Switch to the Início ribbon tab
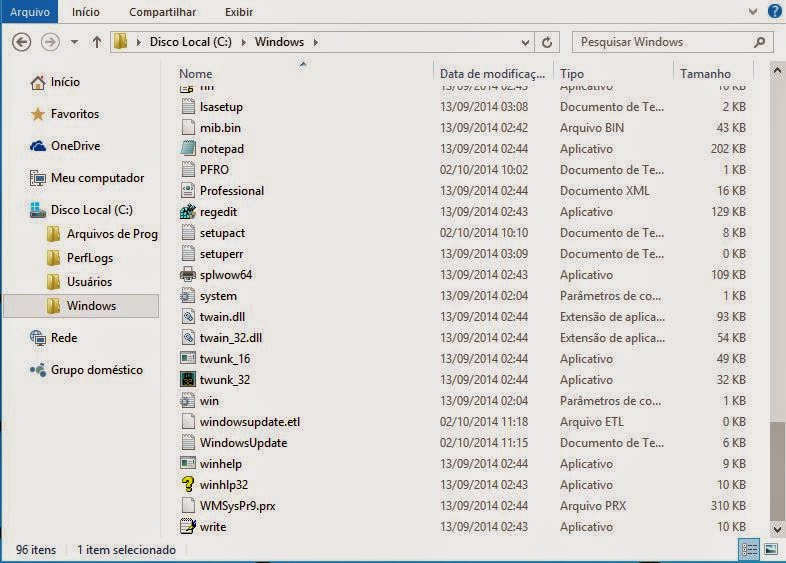This screenshot has width=786, height=563. [x=86, y=12]
